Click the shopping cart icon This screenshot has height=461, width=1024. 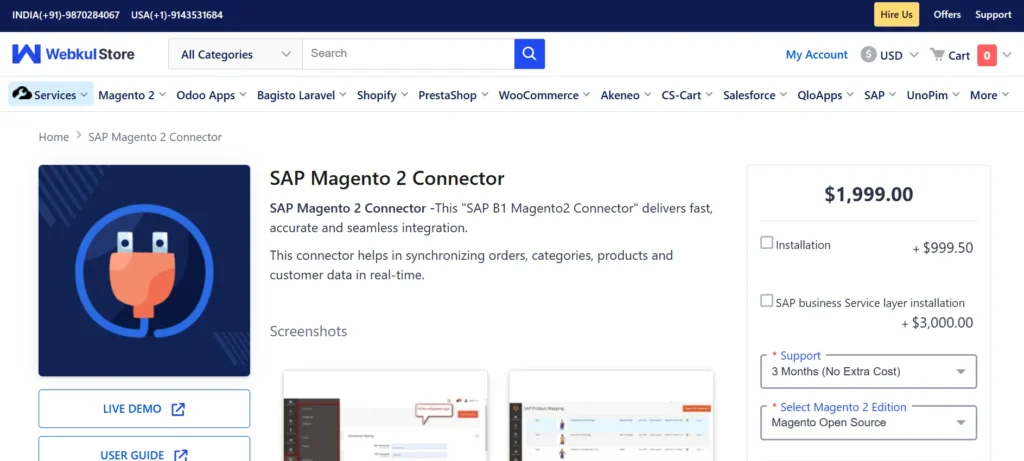click(937, 55)
